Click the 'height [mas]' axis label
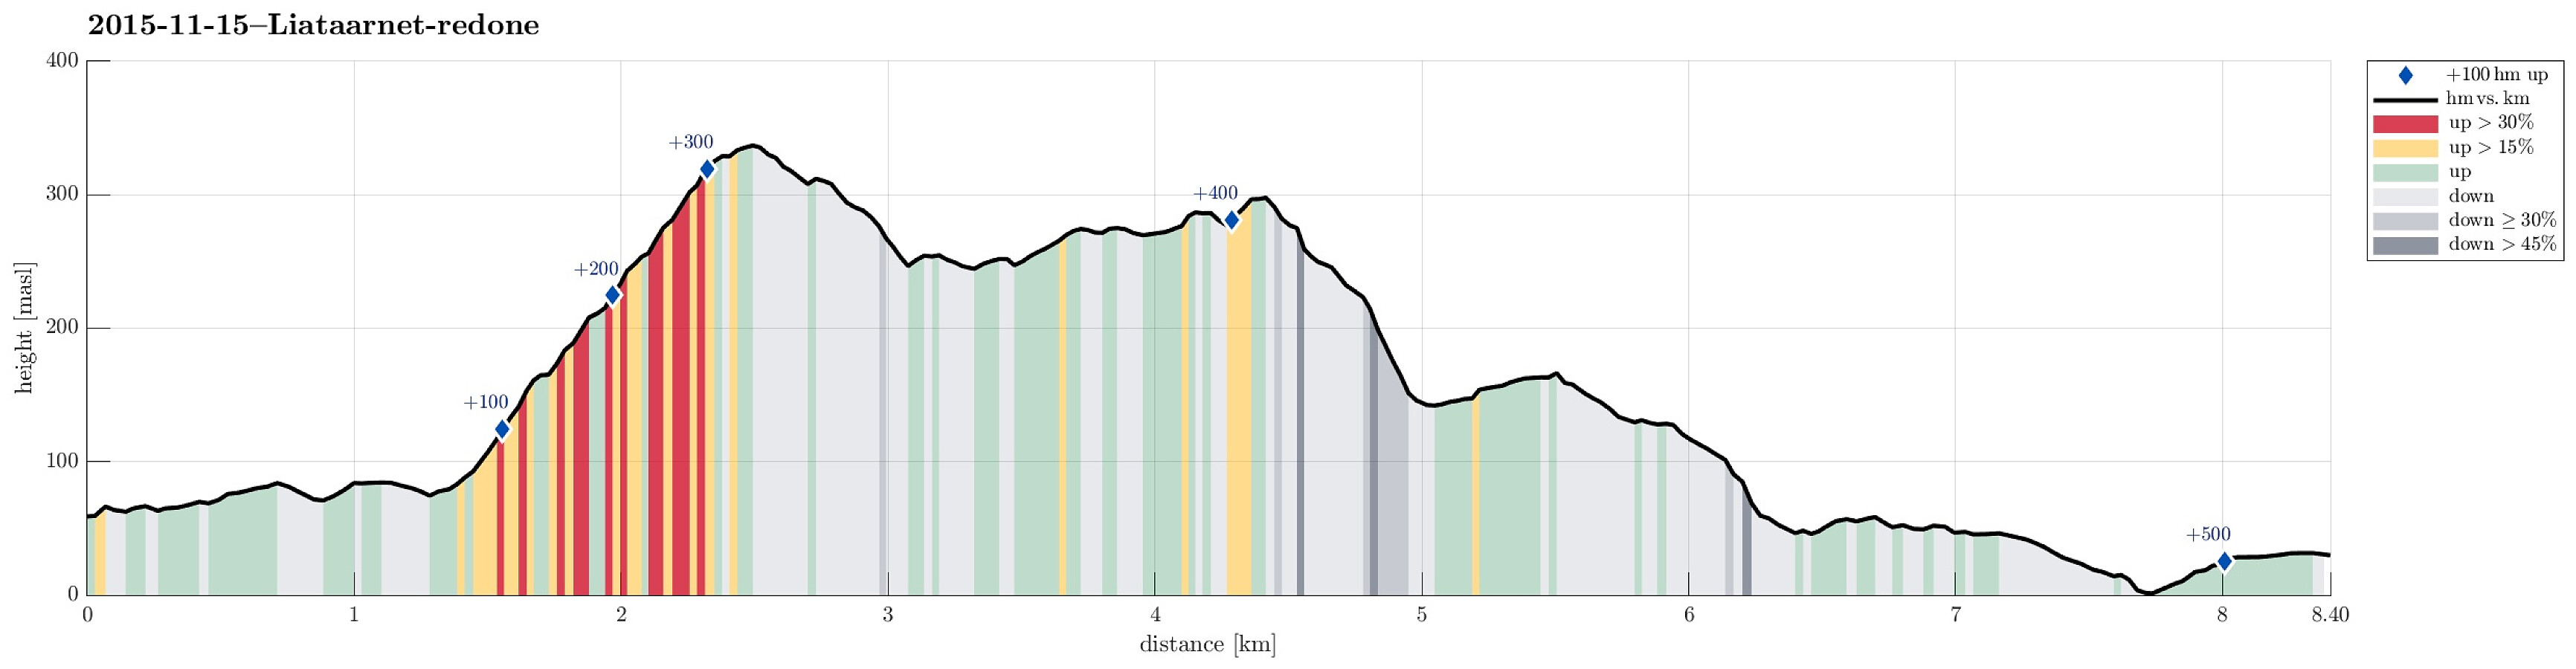The image size is (2576, 669). click(24, 328)
